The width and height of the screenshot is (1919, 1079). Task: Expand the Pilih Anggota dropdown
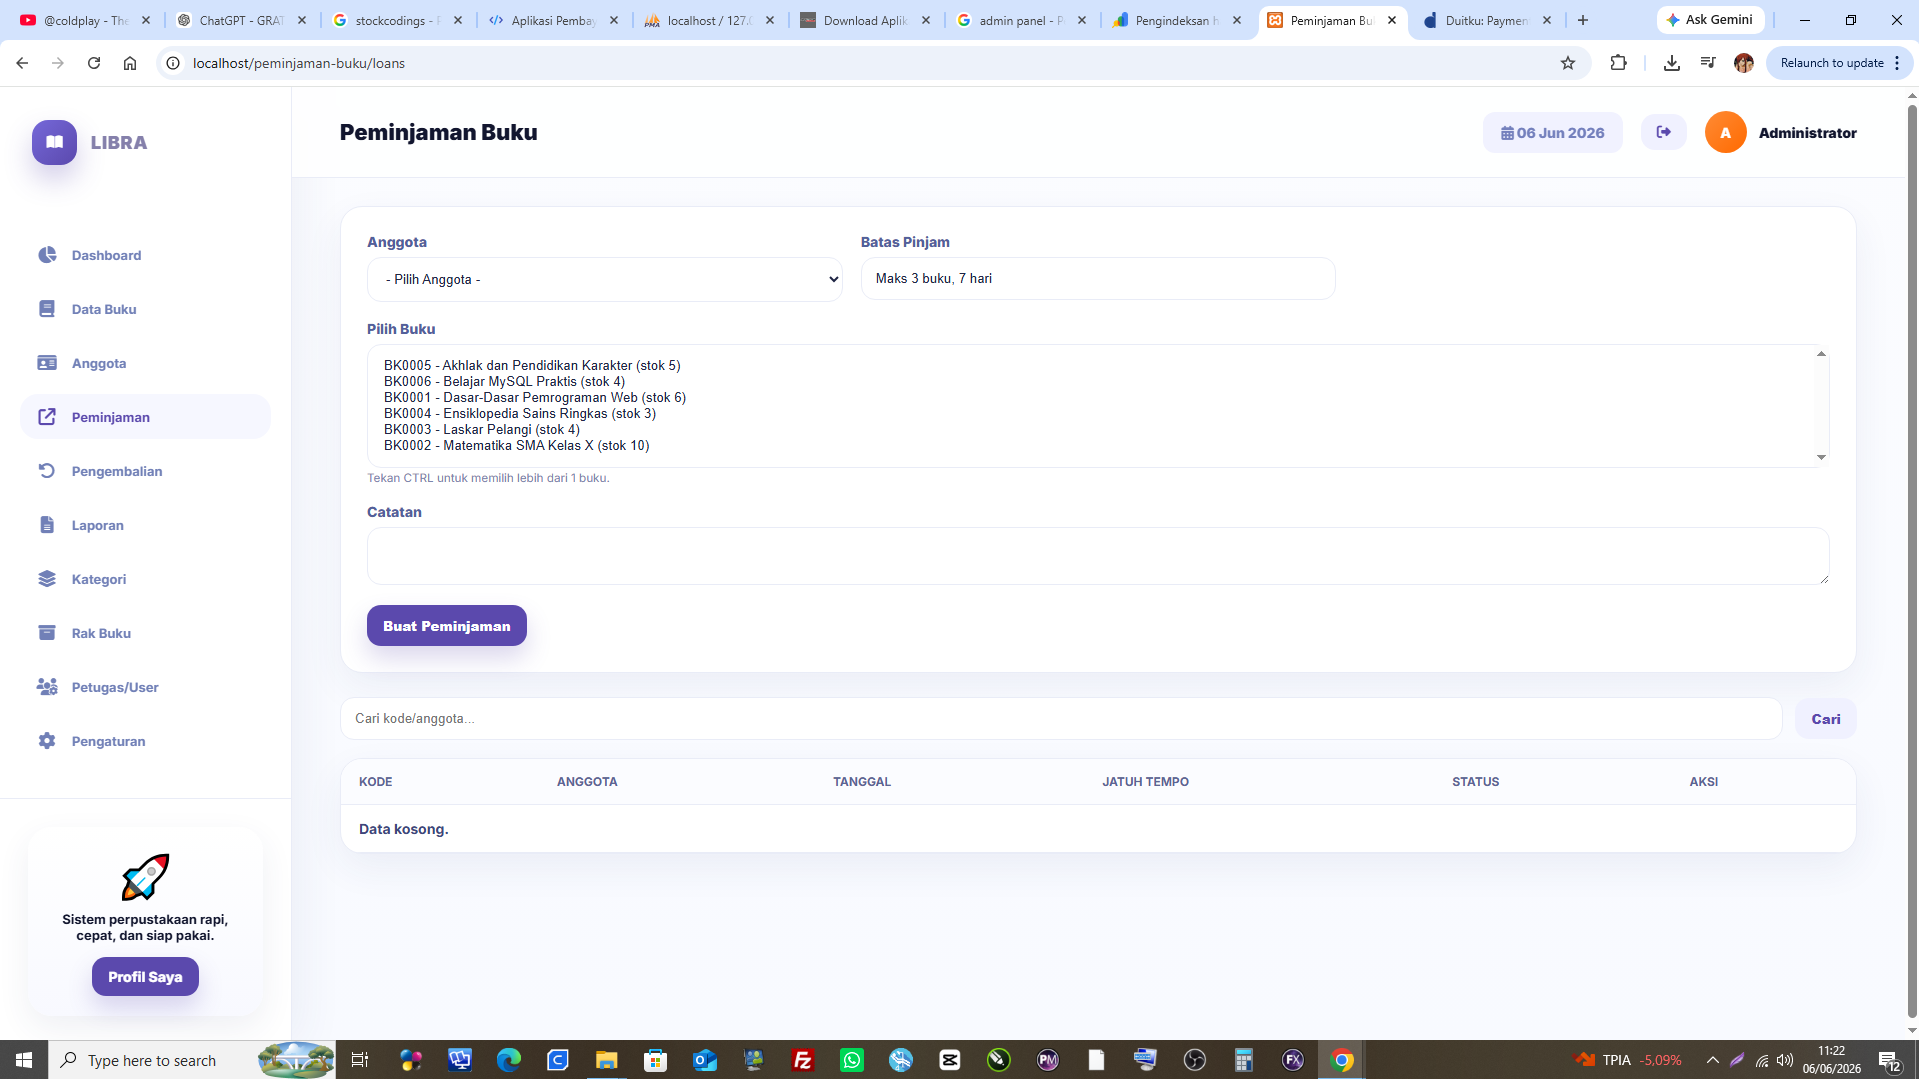pos(604,279)
